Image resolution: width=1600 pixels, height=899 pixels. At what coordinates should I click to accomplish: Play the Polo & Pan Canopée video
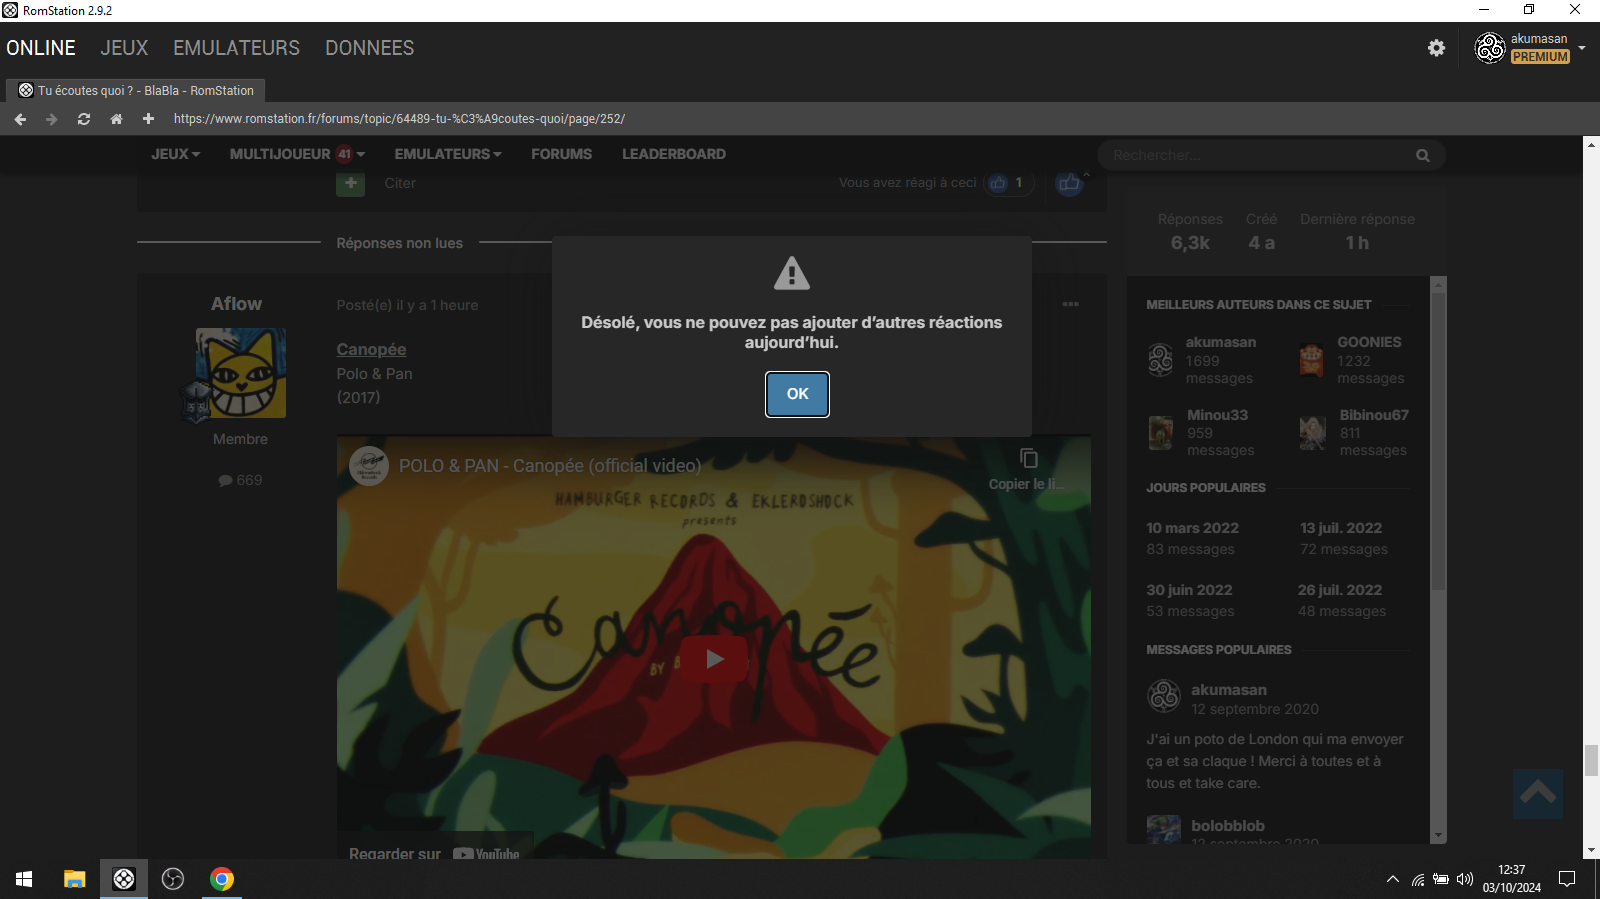(714, 659)
